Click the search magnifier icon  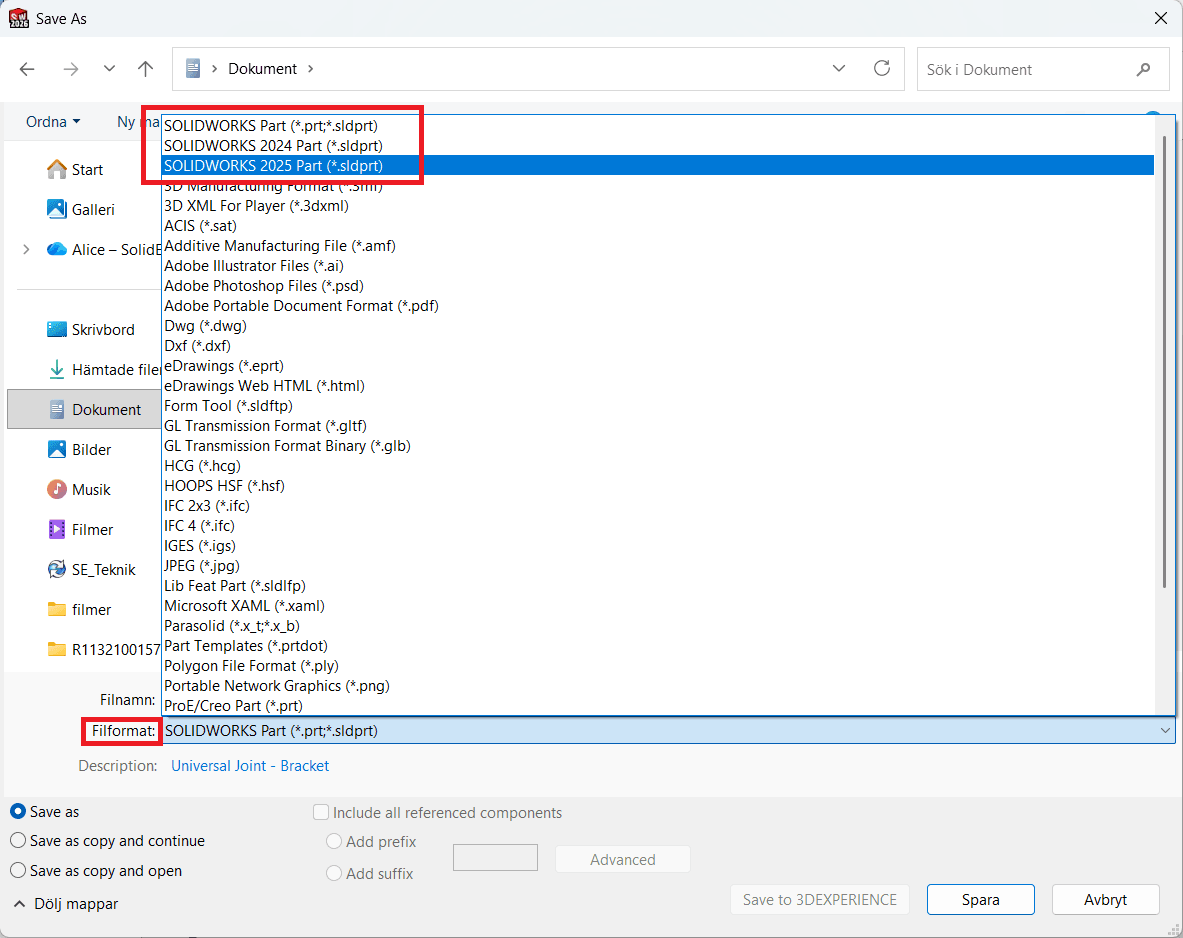[1143, 69]
